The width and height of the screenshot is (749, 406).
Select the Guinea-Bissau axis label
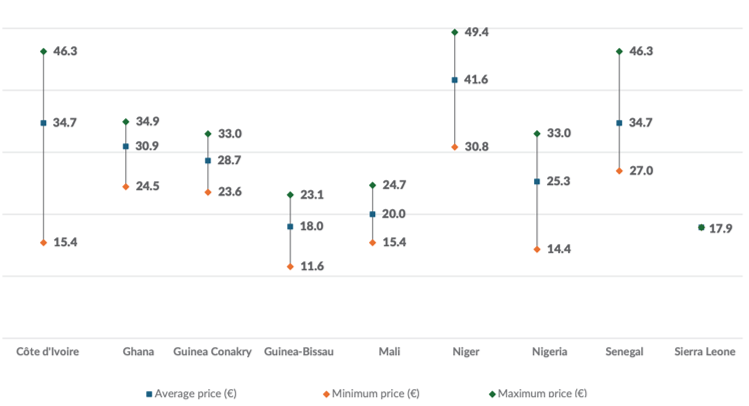(298, 352)
